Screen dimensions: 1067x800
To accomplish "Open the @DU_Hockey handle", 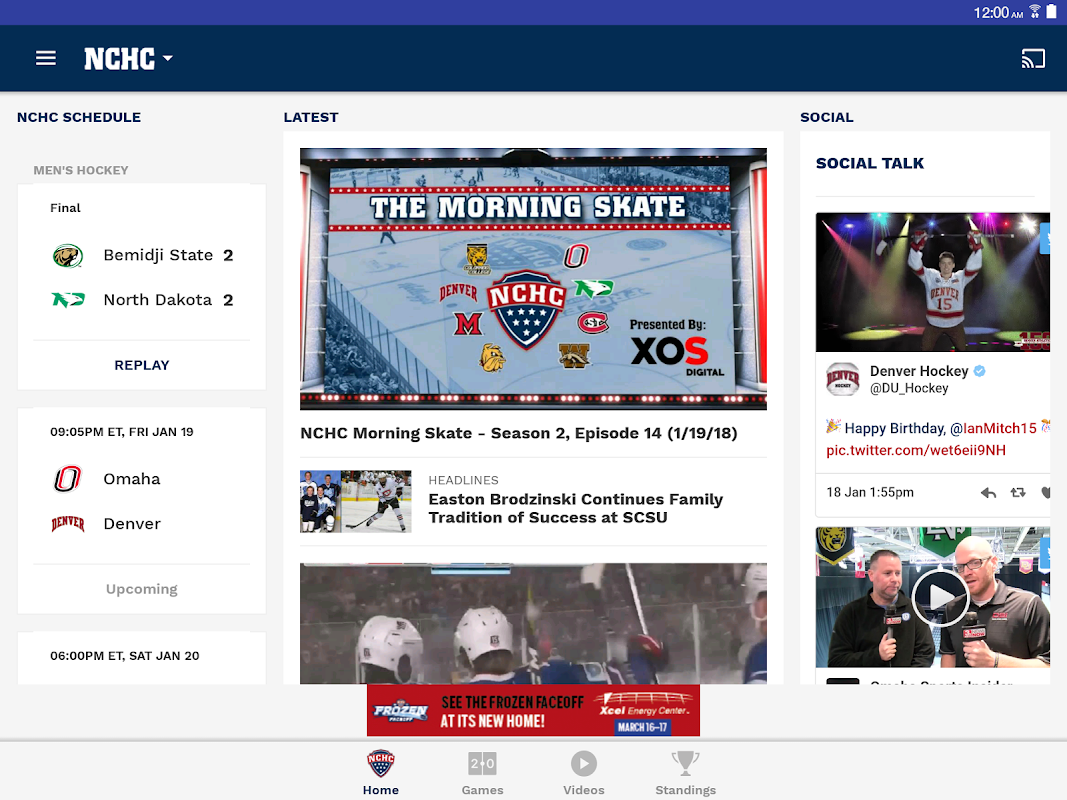I will click(909, 388).
